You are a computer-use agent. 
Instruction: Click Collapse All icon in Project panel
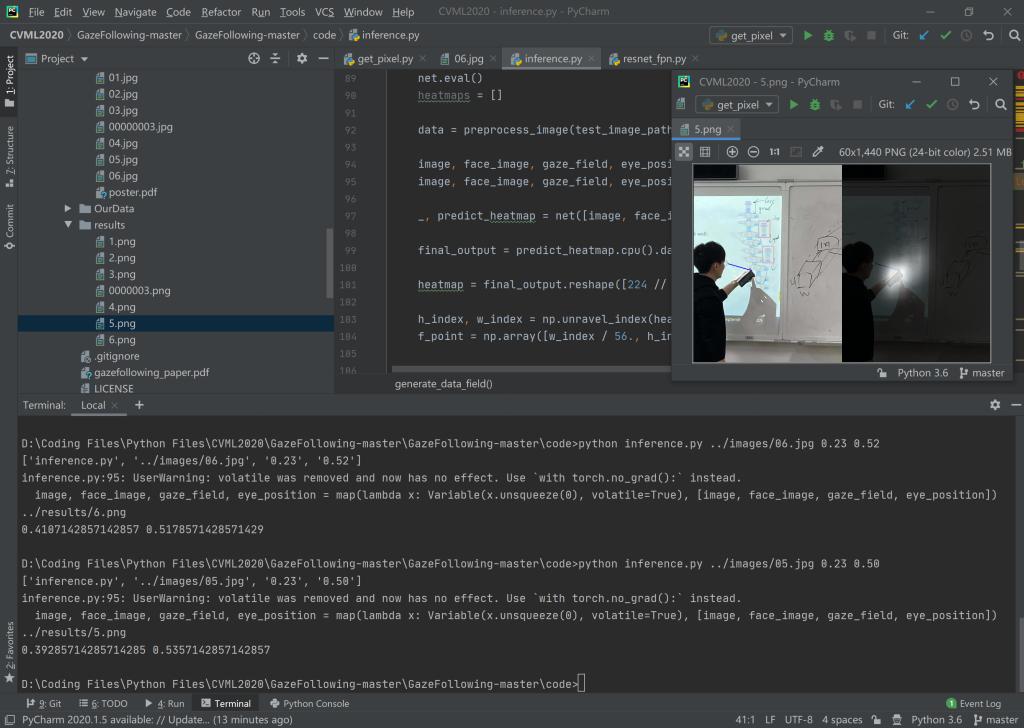(275, 59)
